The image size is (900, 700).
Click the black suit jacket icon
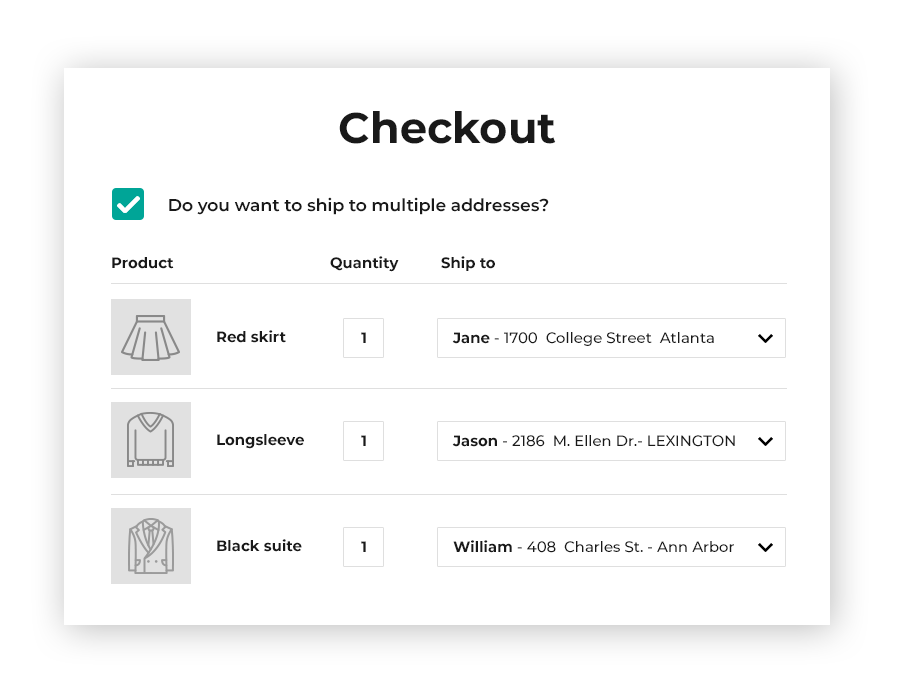tap(151, 546)
